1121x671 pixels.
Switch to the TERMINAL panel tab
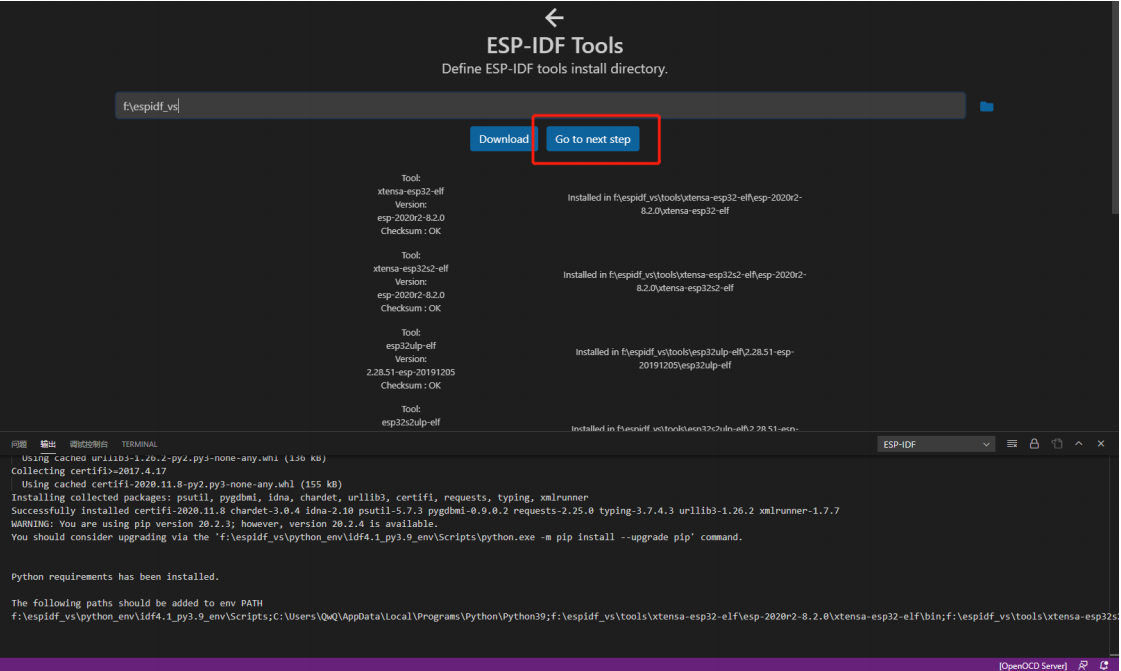point(139,444)
